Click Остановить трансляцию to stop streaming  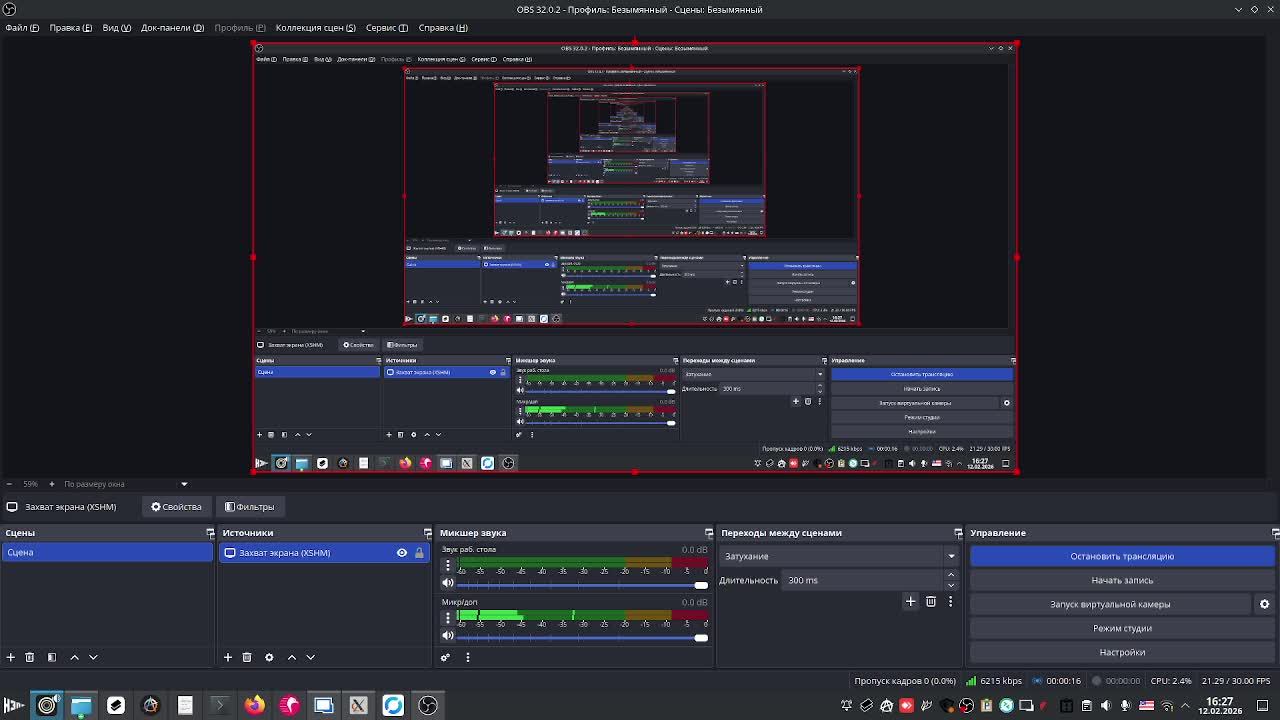coord(1122,556)
